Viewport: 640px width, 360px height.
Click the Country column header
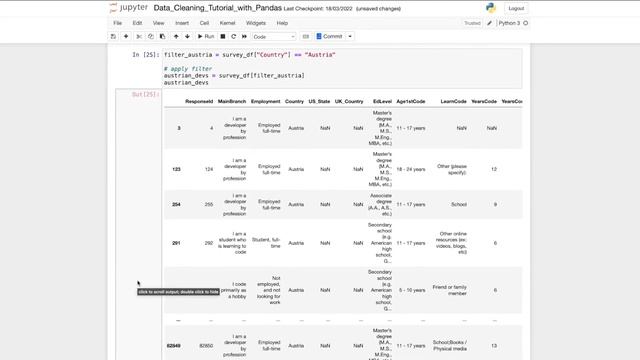pyautogui.click(x=294, y=101)
